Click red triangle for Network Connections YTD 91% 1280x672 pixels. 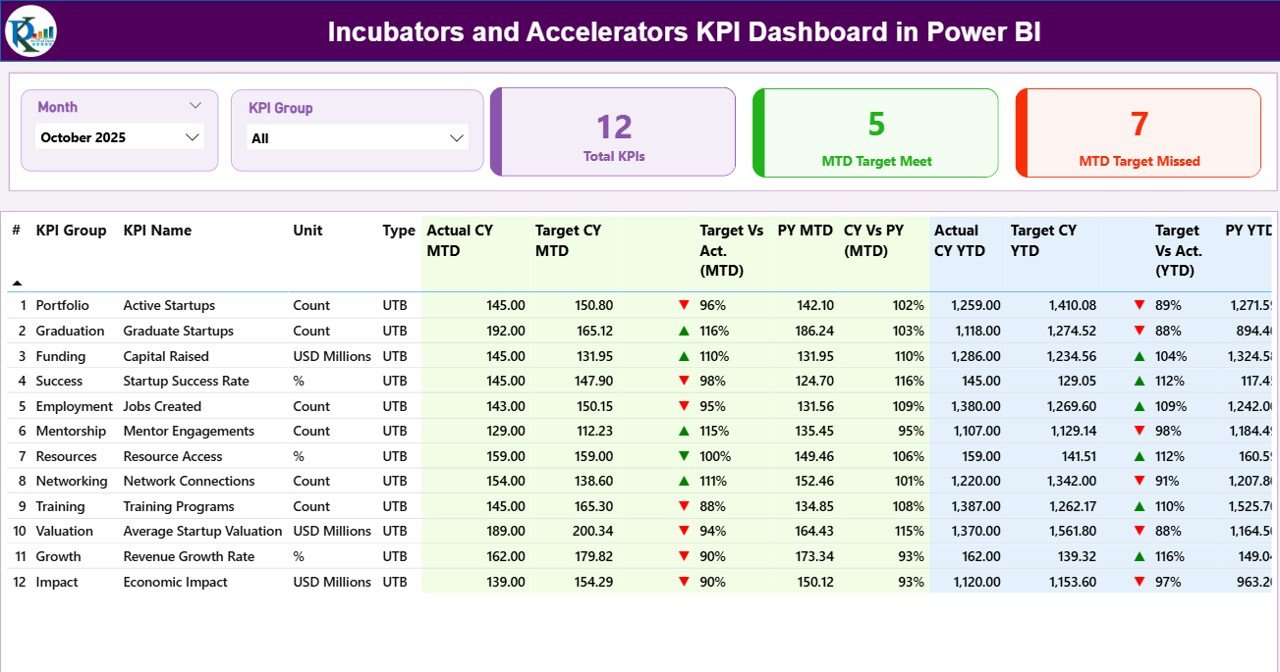coord(1140,480)
